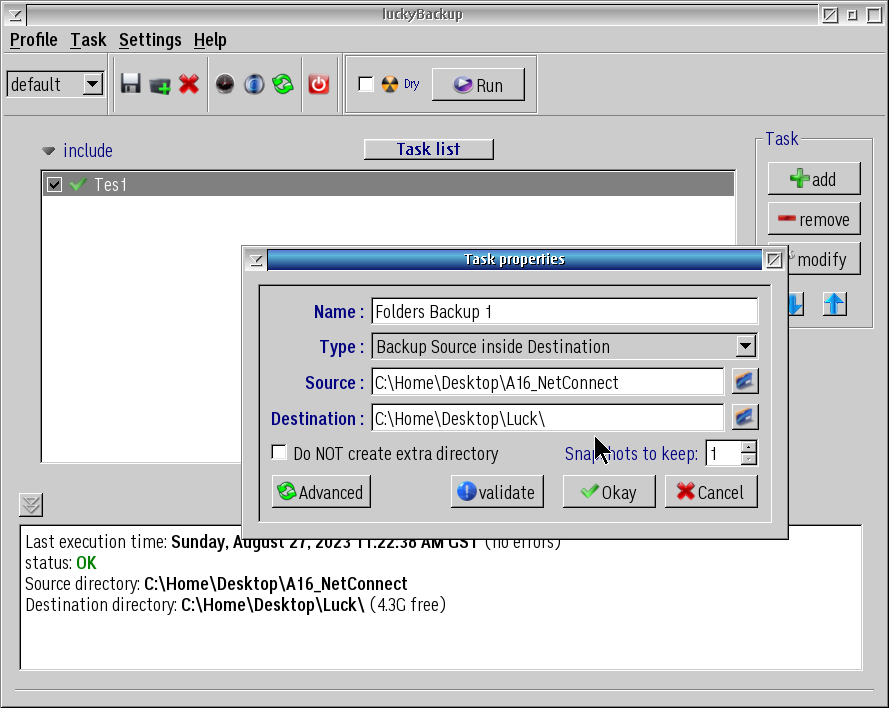Add a new task
This screenshot has height=708, width=889.
point(814,179)
